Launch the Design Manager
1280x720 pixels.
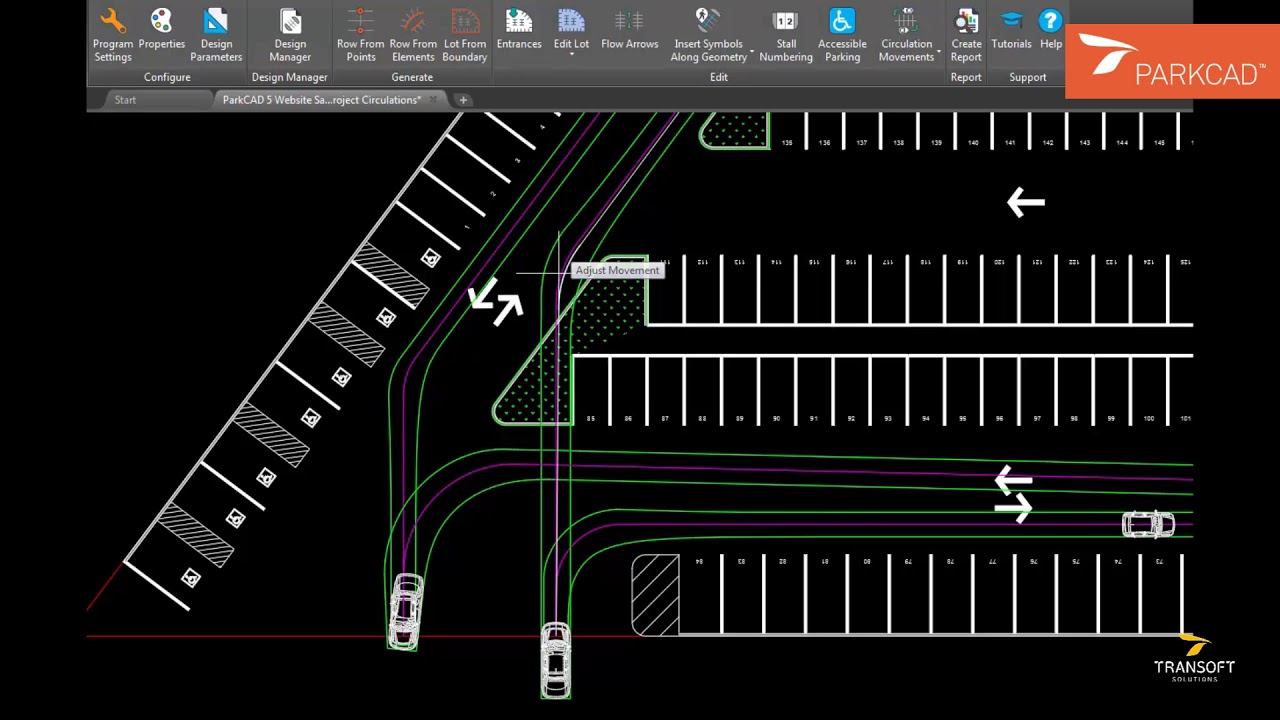point(290,36)
